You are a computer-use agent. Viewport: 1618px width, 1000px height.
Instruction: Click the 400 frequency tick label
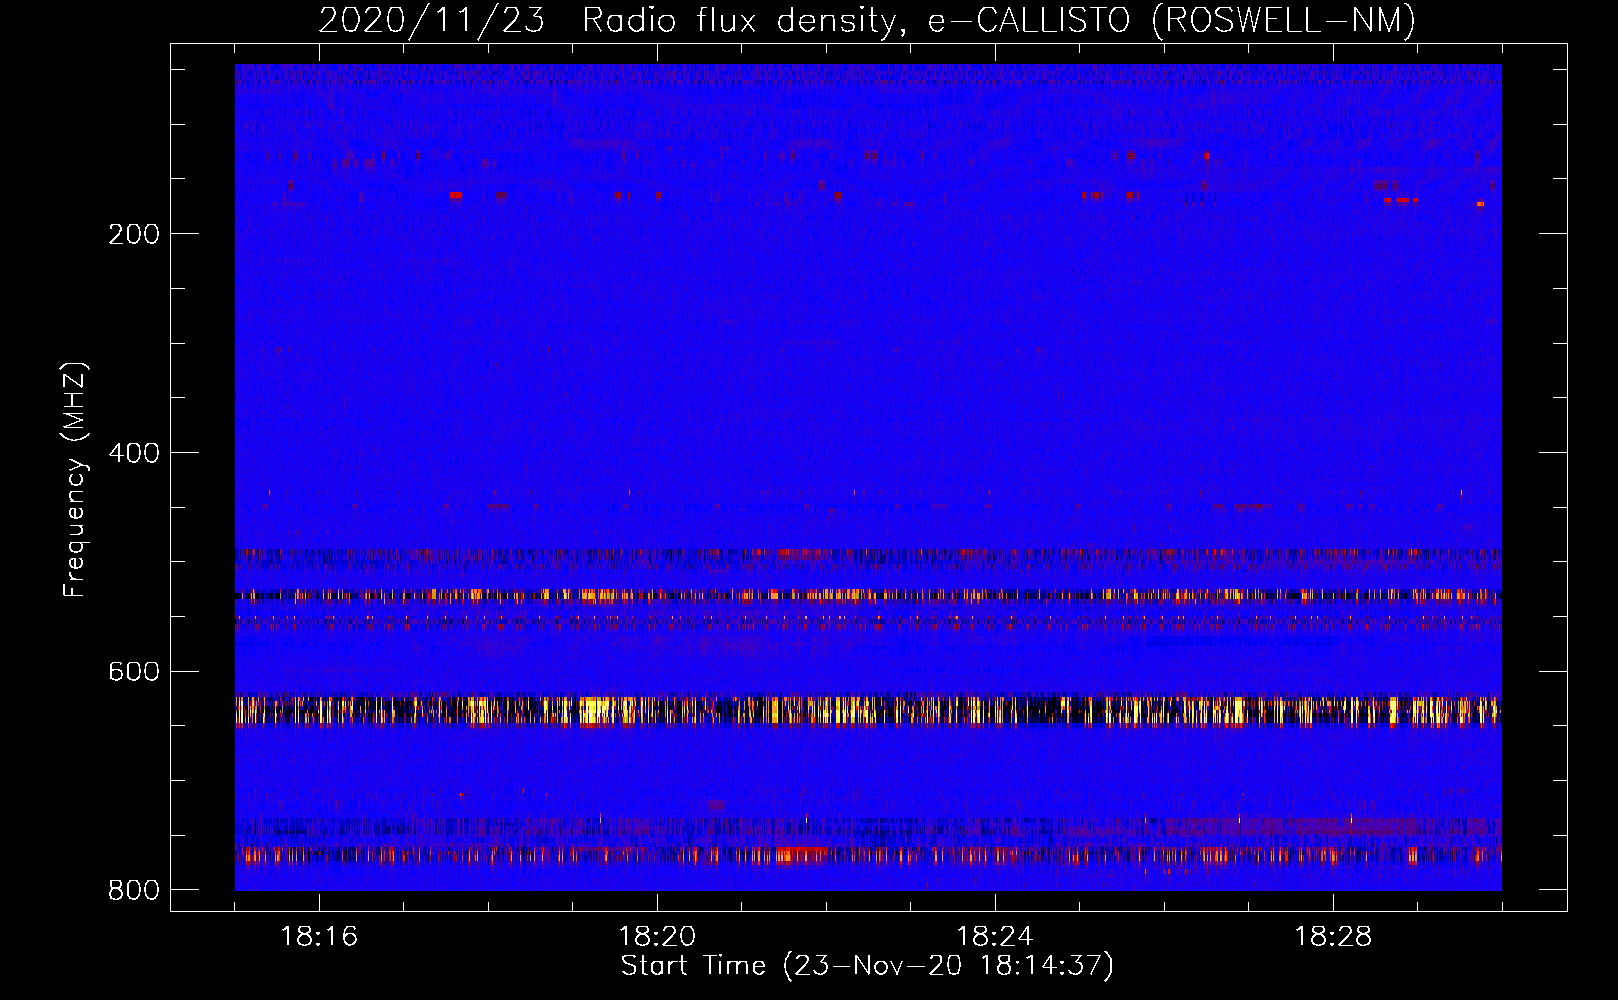pos(134,453)
